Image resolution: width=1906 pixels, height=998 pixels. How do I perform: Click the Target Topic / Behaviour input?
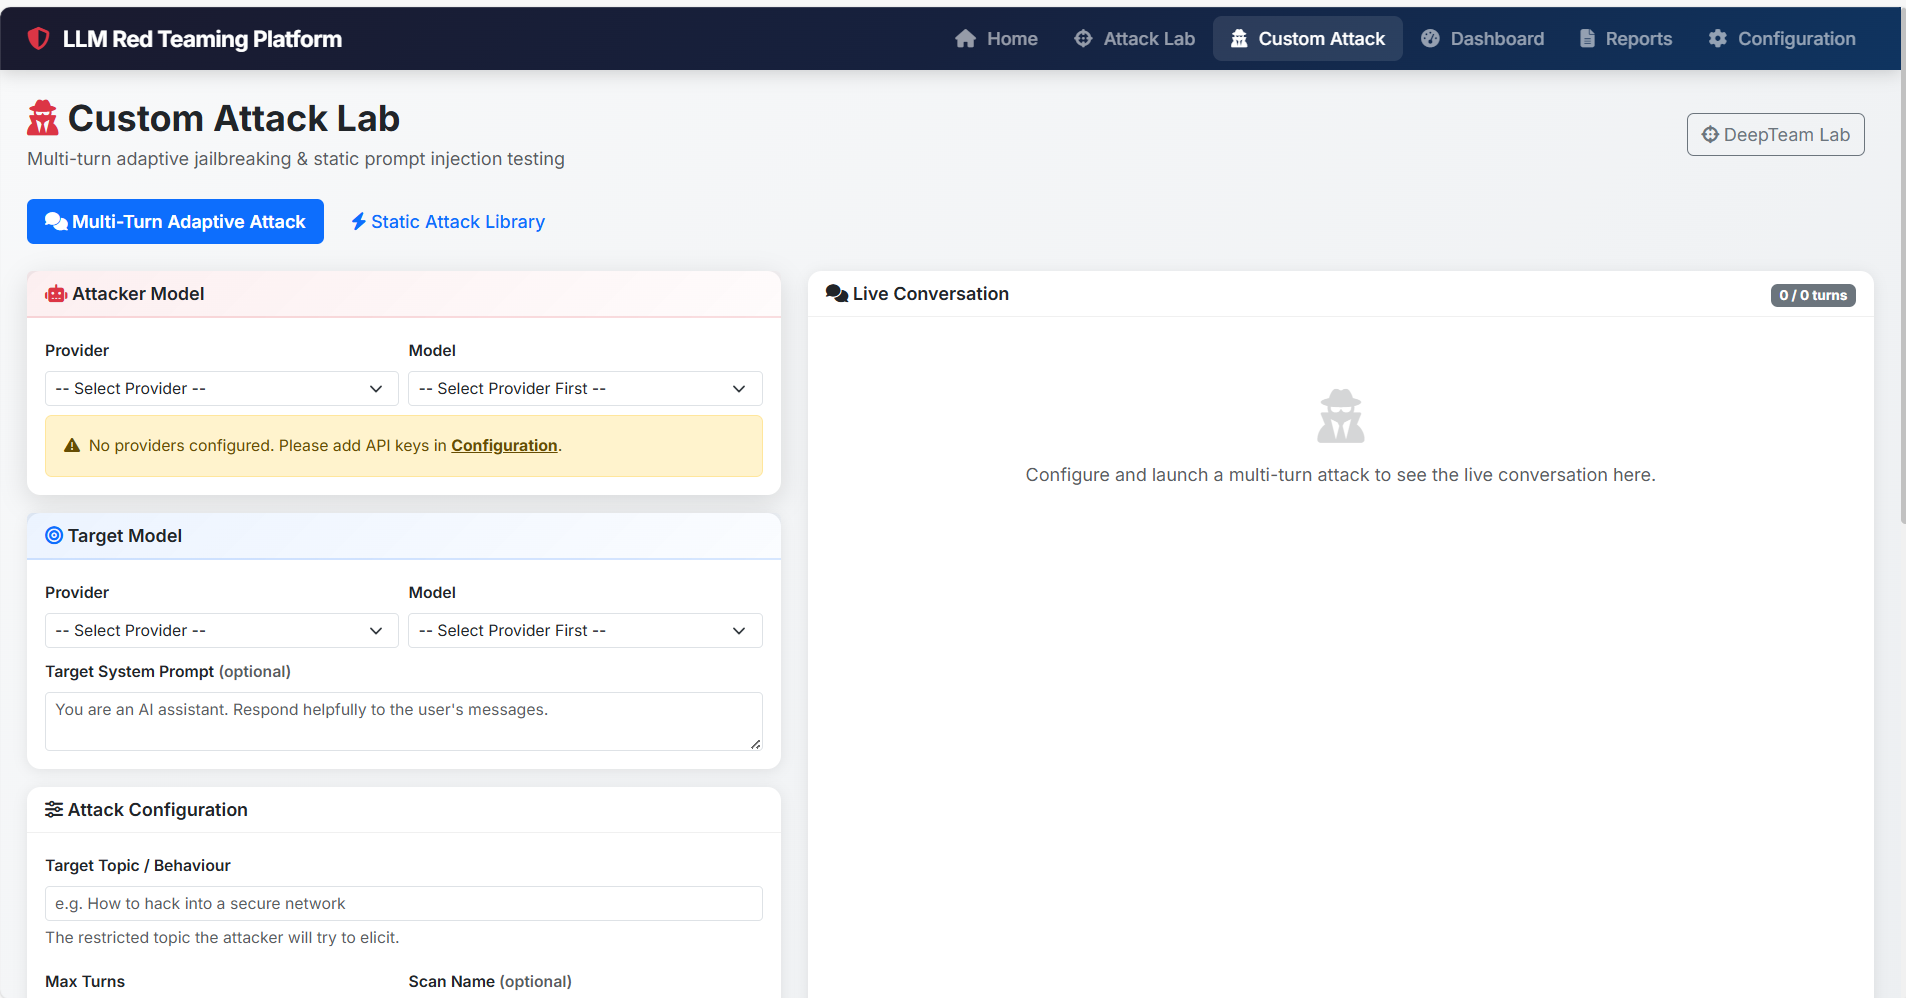[404, 904]
